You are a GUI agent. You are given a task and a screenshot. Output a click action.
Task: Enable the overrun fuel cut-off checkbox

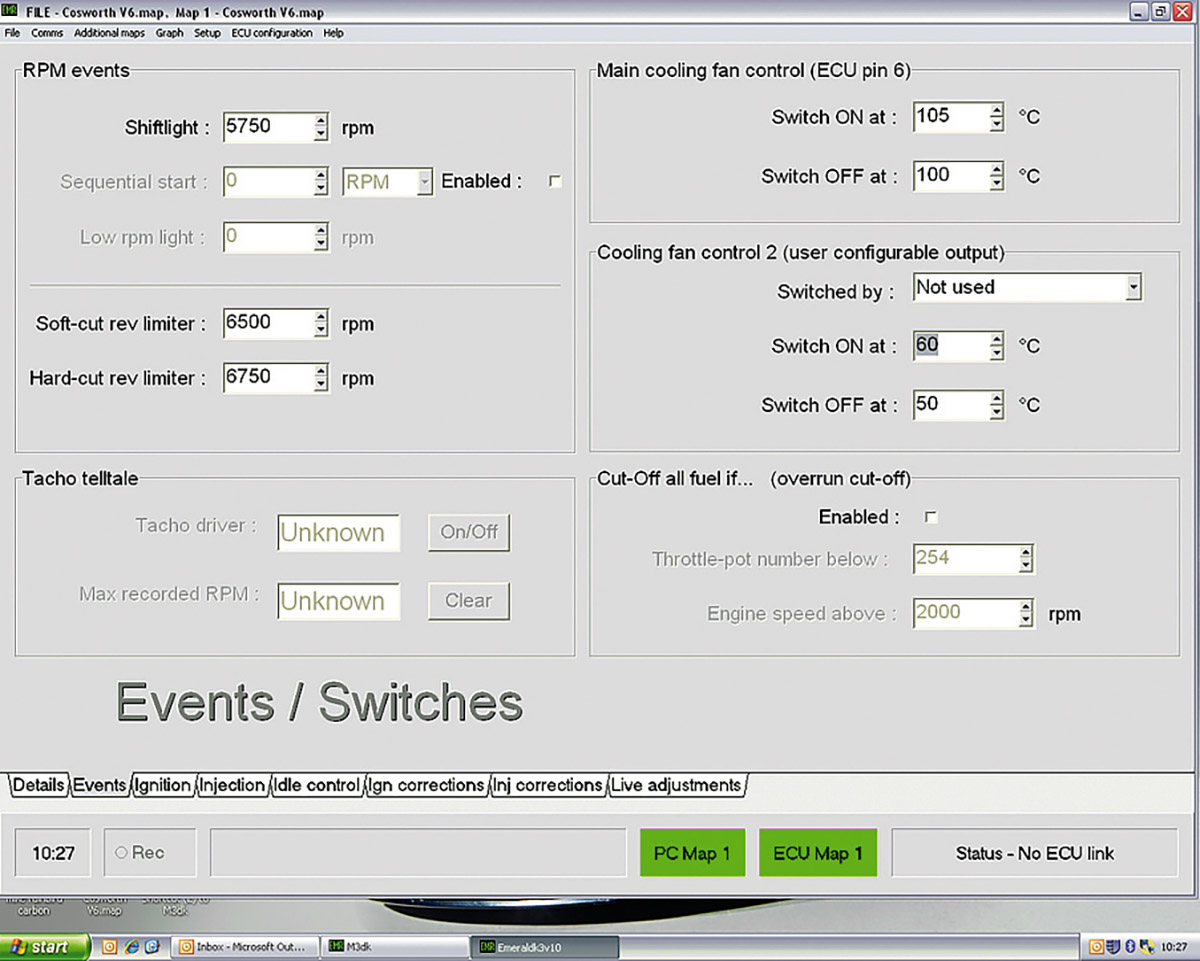(931, 517)
